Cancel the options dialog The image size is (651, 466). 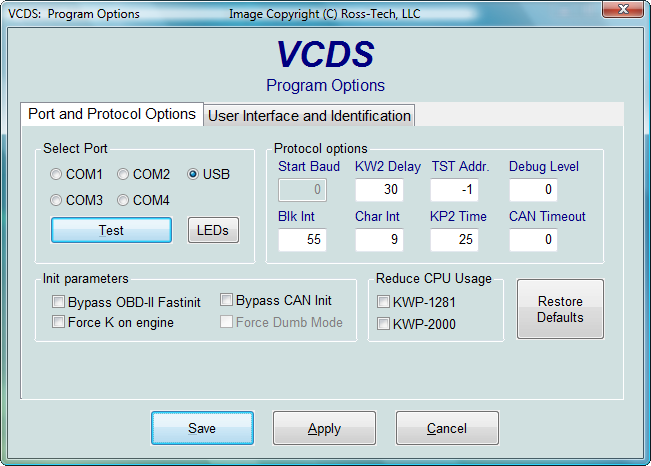[447, 428]
